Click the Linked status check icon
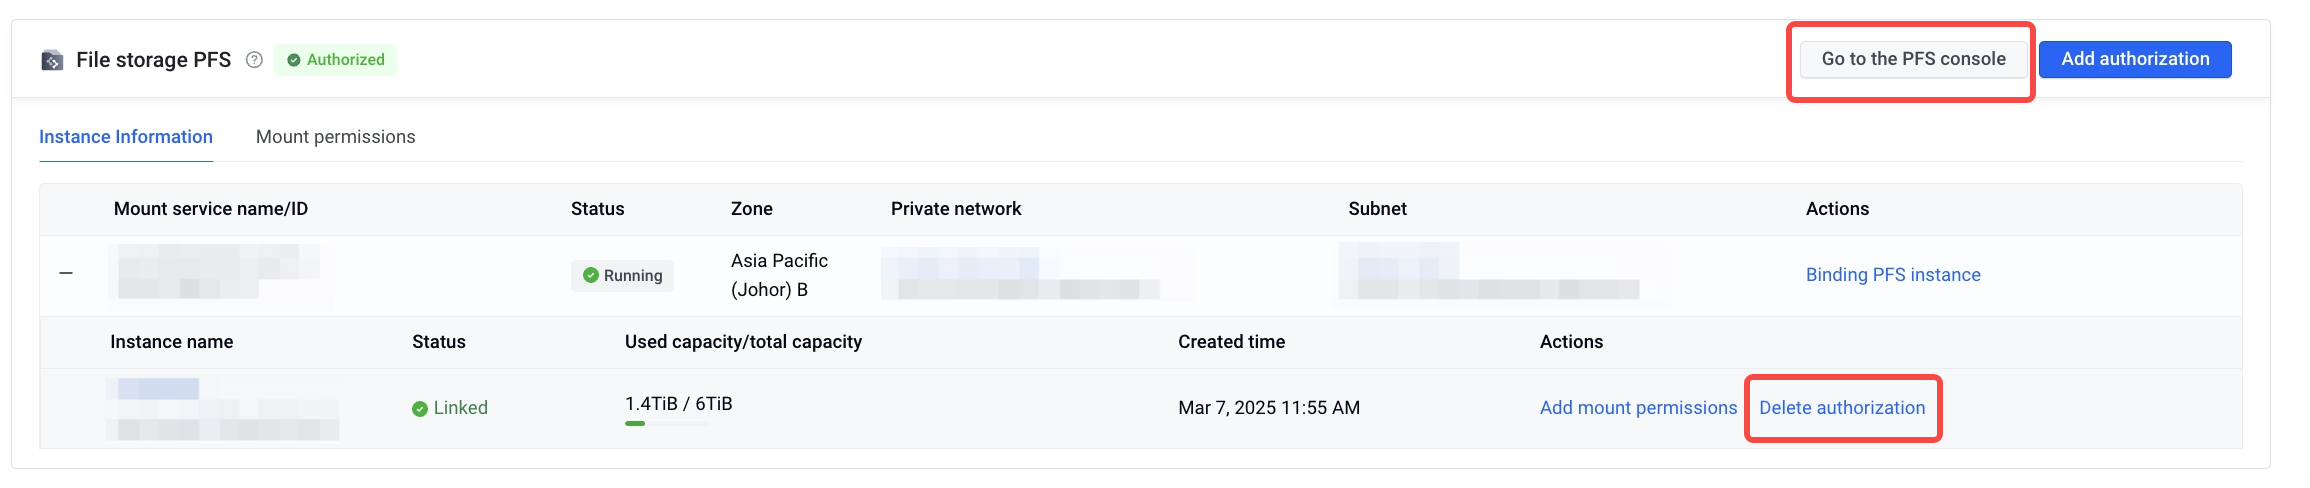The width and height of the screenshot is (2310, 488). click(x=420, y=408)
